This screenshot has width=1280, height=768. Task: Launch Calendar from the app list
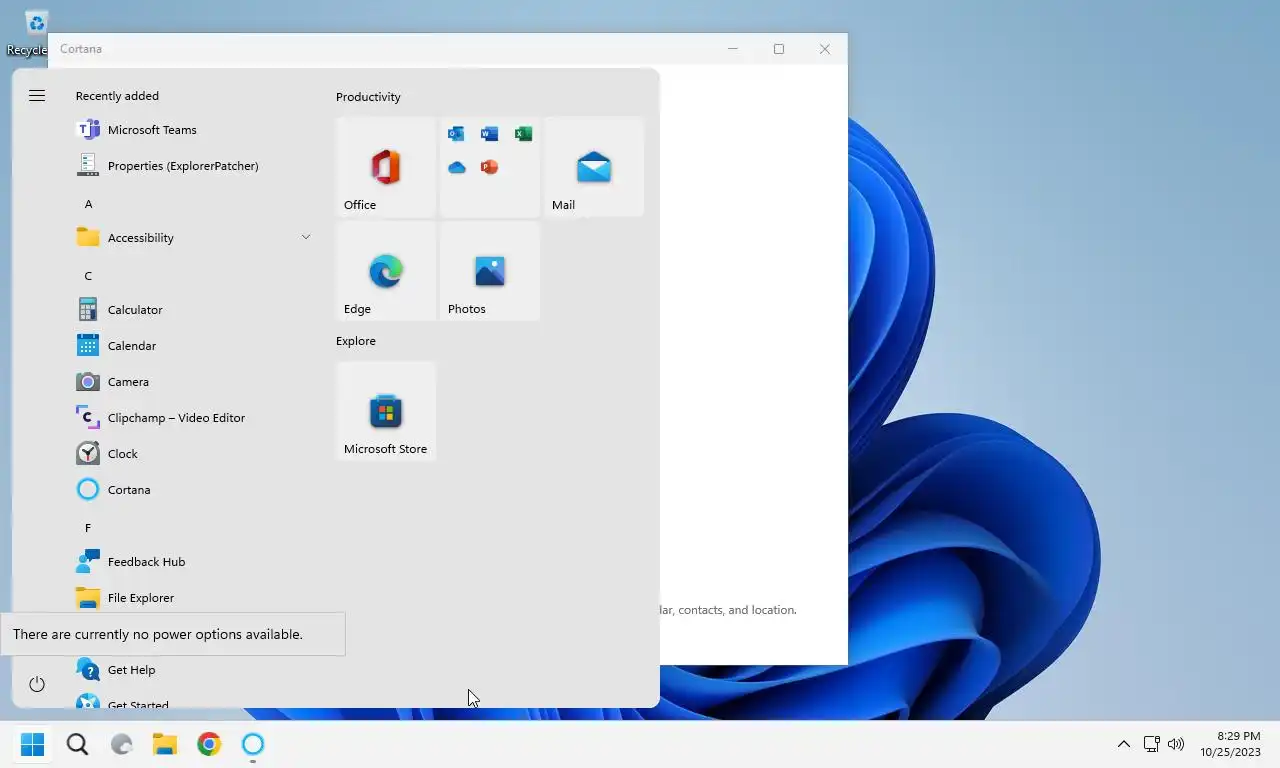click(194, 346)
